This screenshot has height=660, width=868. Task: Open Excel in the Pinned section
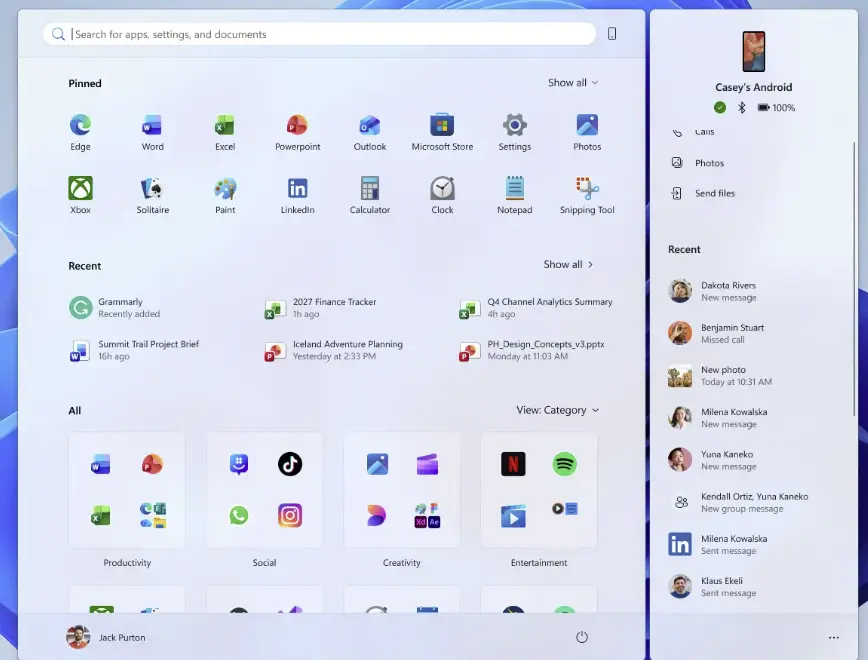[x=225, y=132]
